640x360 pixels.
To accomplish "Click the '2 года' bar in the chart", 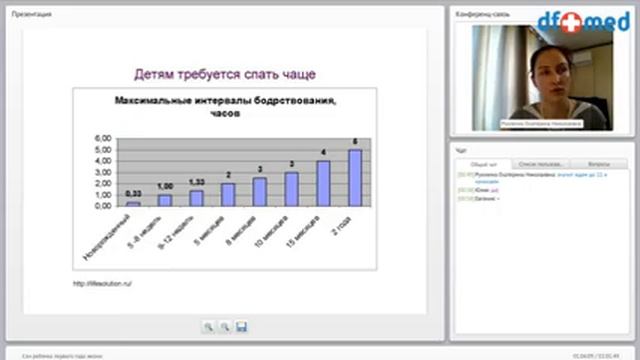I will pyautogui.click(x=355, y=178).
